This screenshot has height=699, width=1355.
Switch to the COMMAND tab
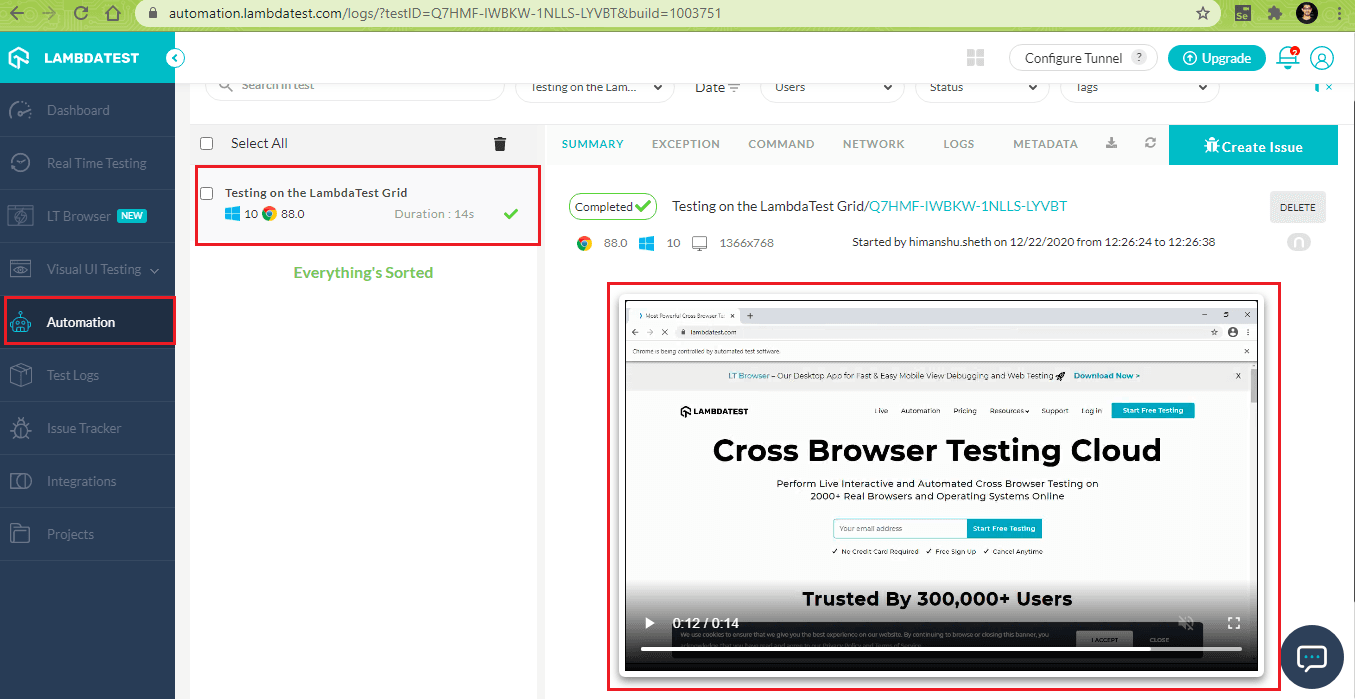click(x=781, y=144)
